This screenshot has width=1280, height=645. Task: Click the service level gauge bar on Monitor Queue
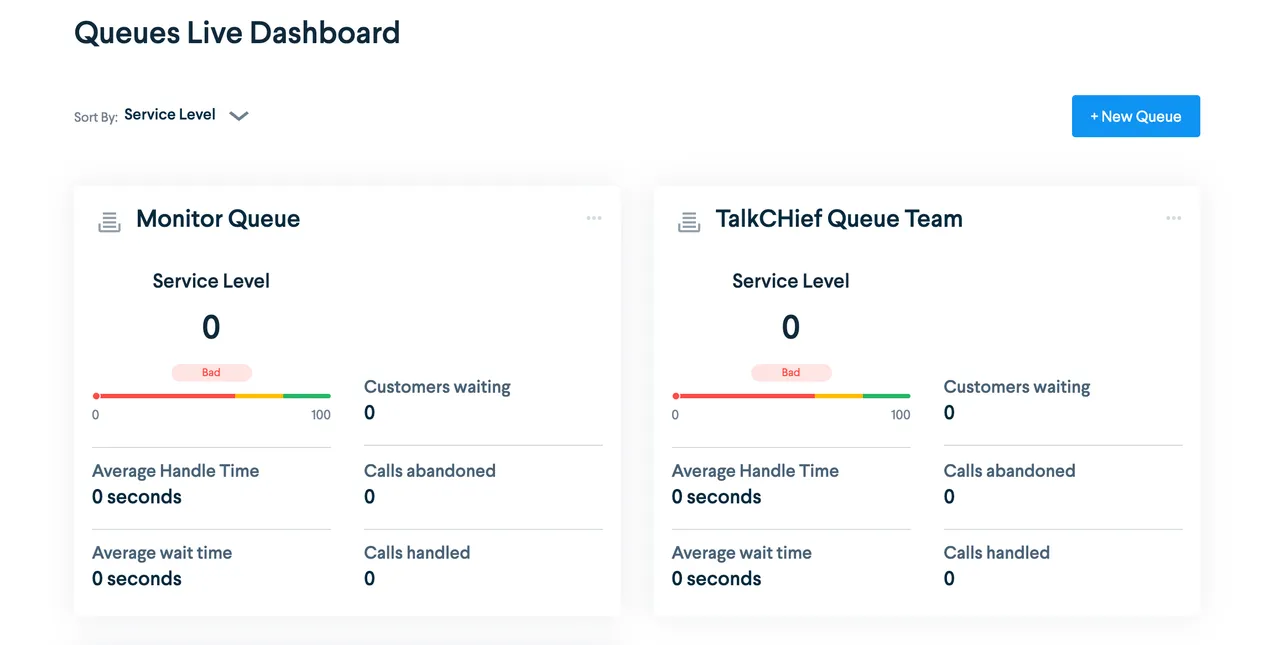[211, 395]
